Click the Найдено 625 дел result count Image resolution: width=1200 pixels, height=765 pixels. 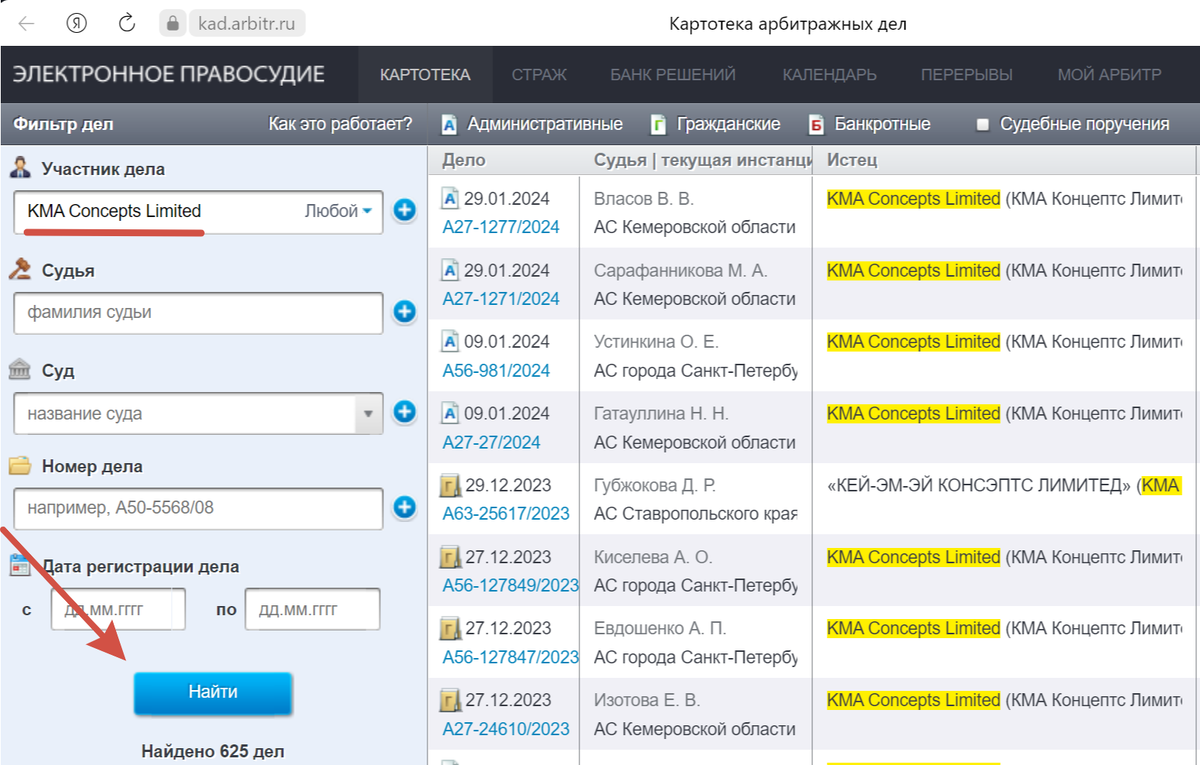213,750
